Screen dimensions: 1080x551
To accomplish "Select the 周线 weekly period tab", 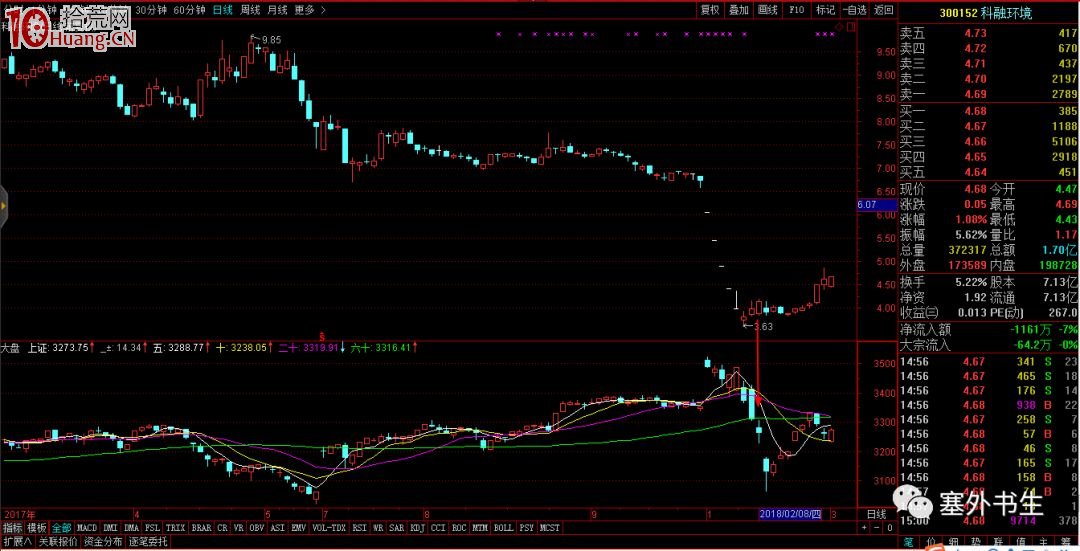I will point(250,10).
